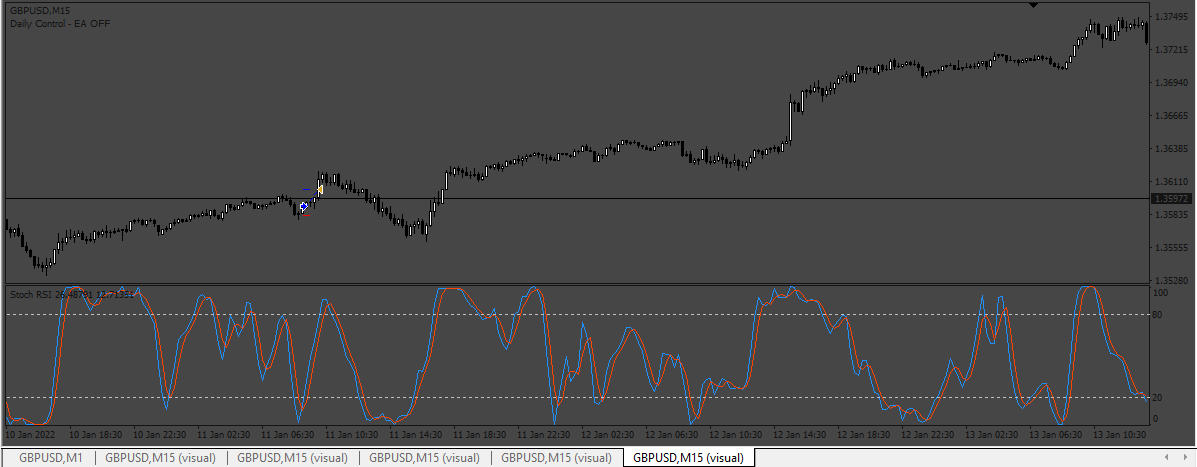
Task: Click the 1.36110 price axis value
Action: tap(1174, 182)
